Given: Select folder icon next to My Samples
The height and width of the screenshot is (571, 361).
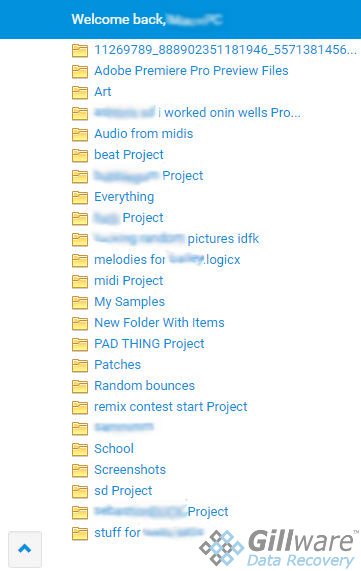Looking at the screenshot, I should (x=80, y=302).
